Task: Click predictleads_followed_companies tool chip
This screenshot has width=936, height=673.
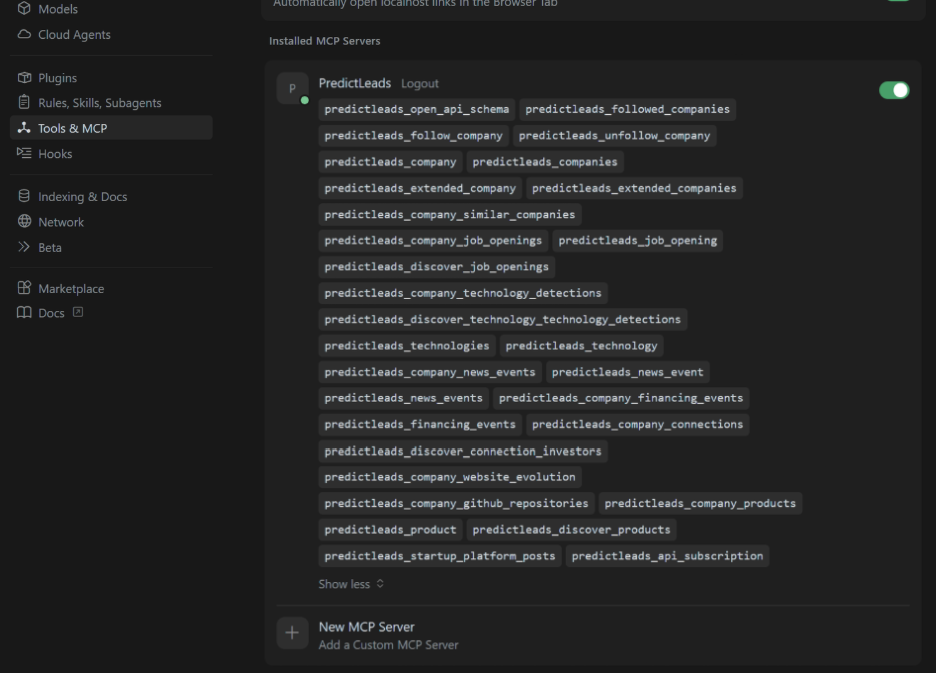Action: 627,109
